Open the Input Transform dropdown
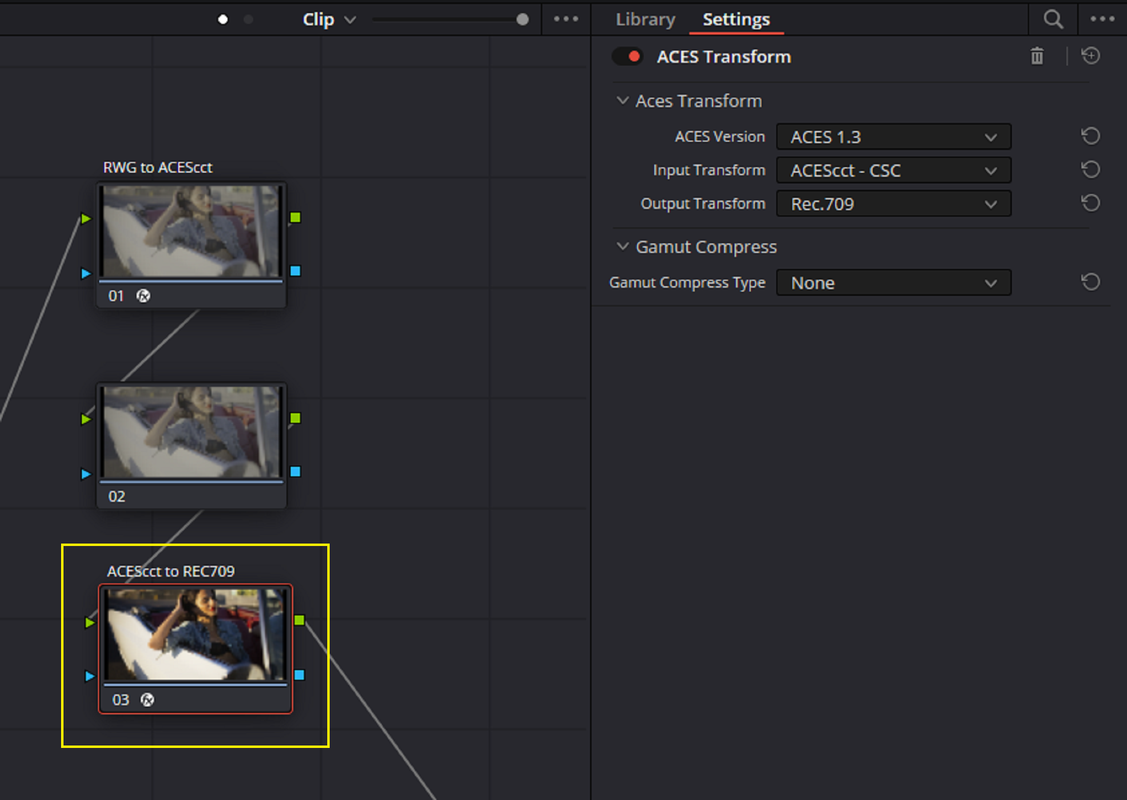This screenshot has width=1127, height=800. click(893, 170)
